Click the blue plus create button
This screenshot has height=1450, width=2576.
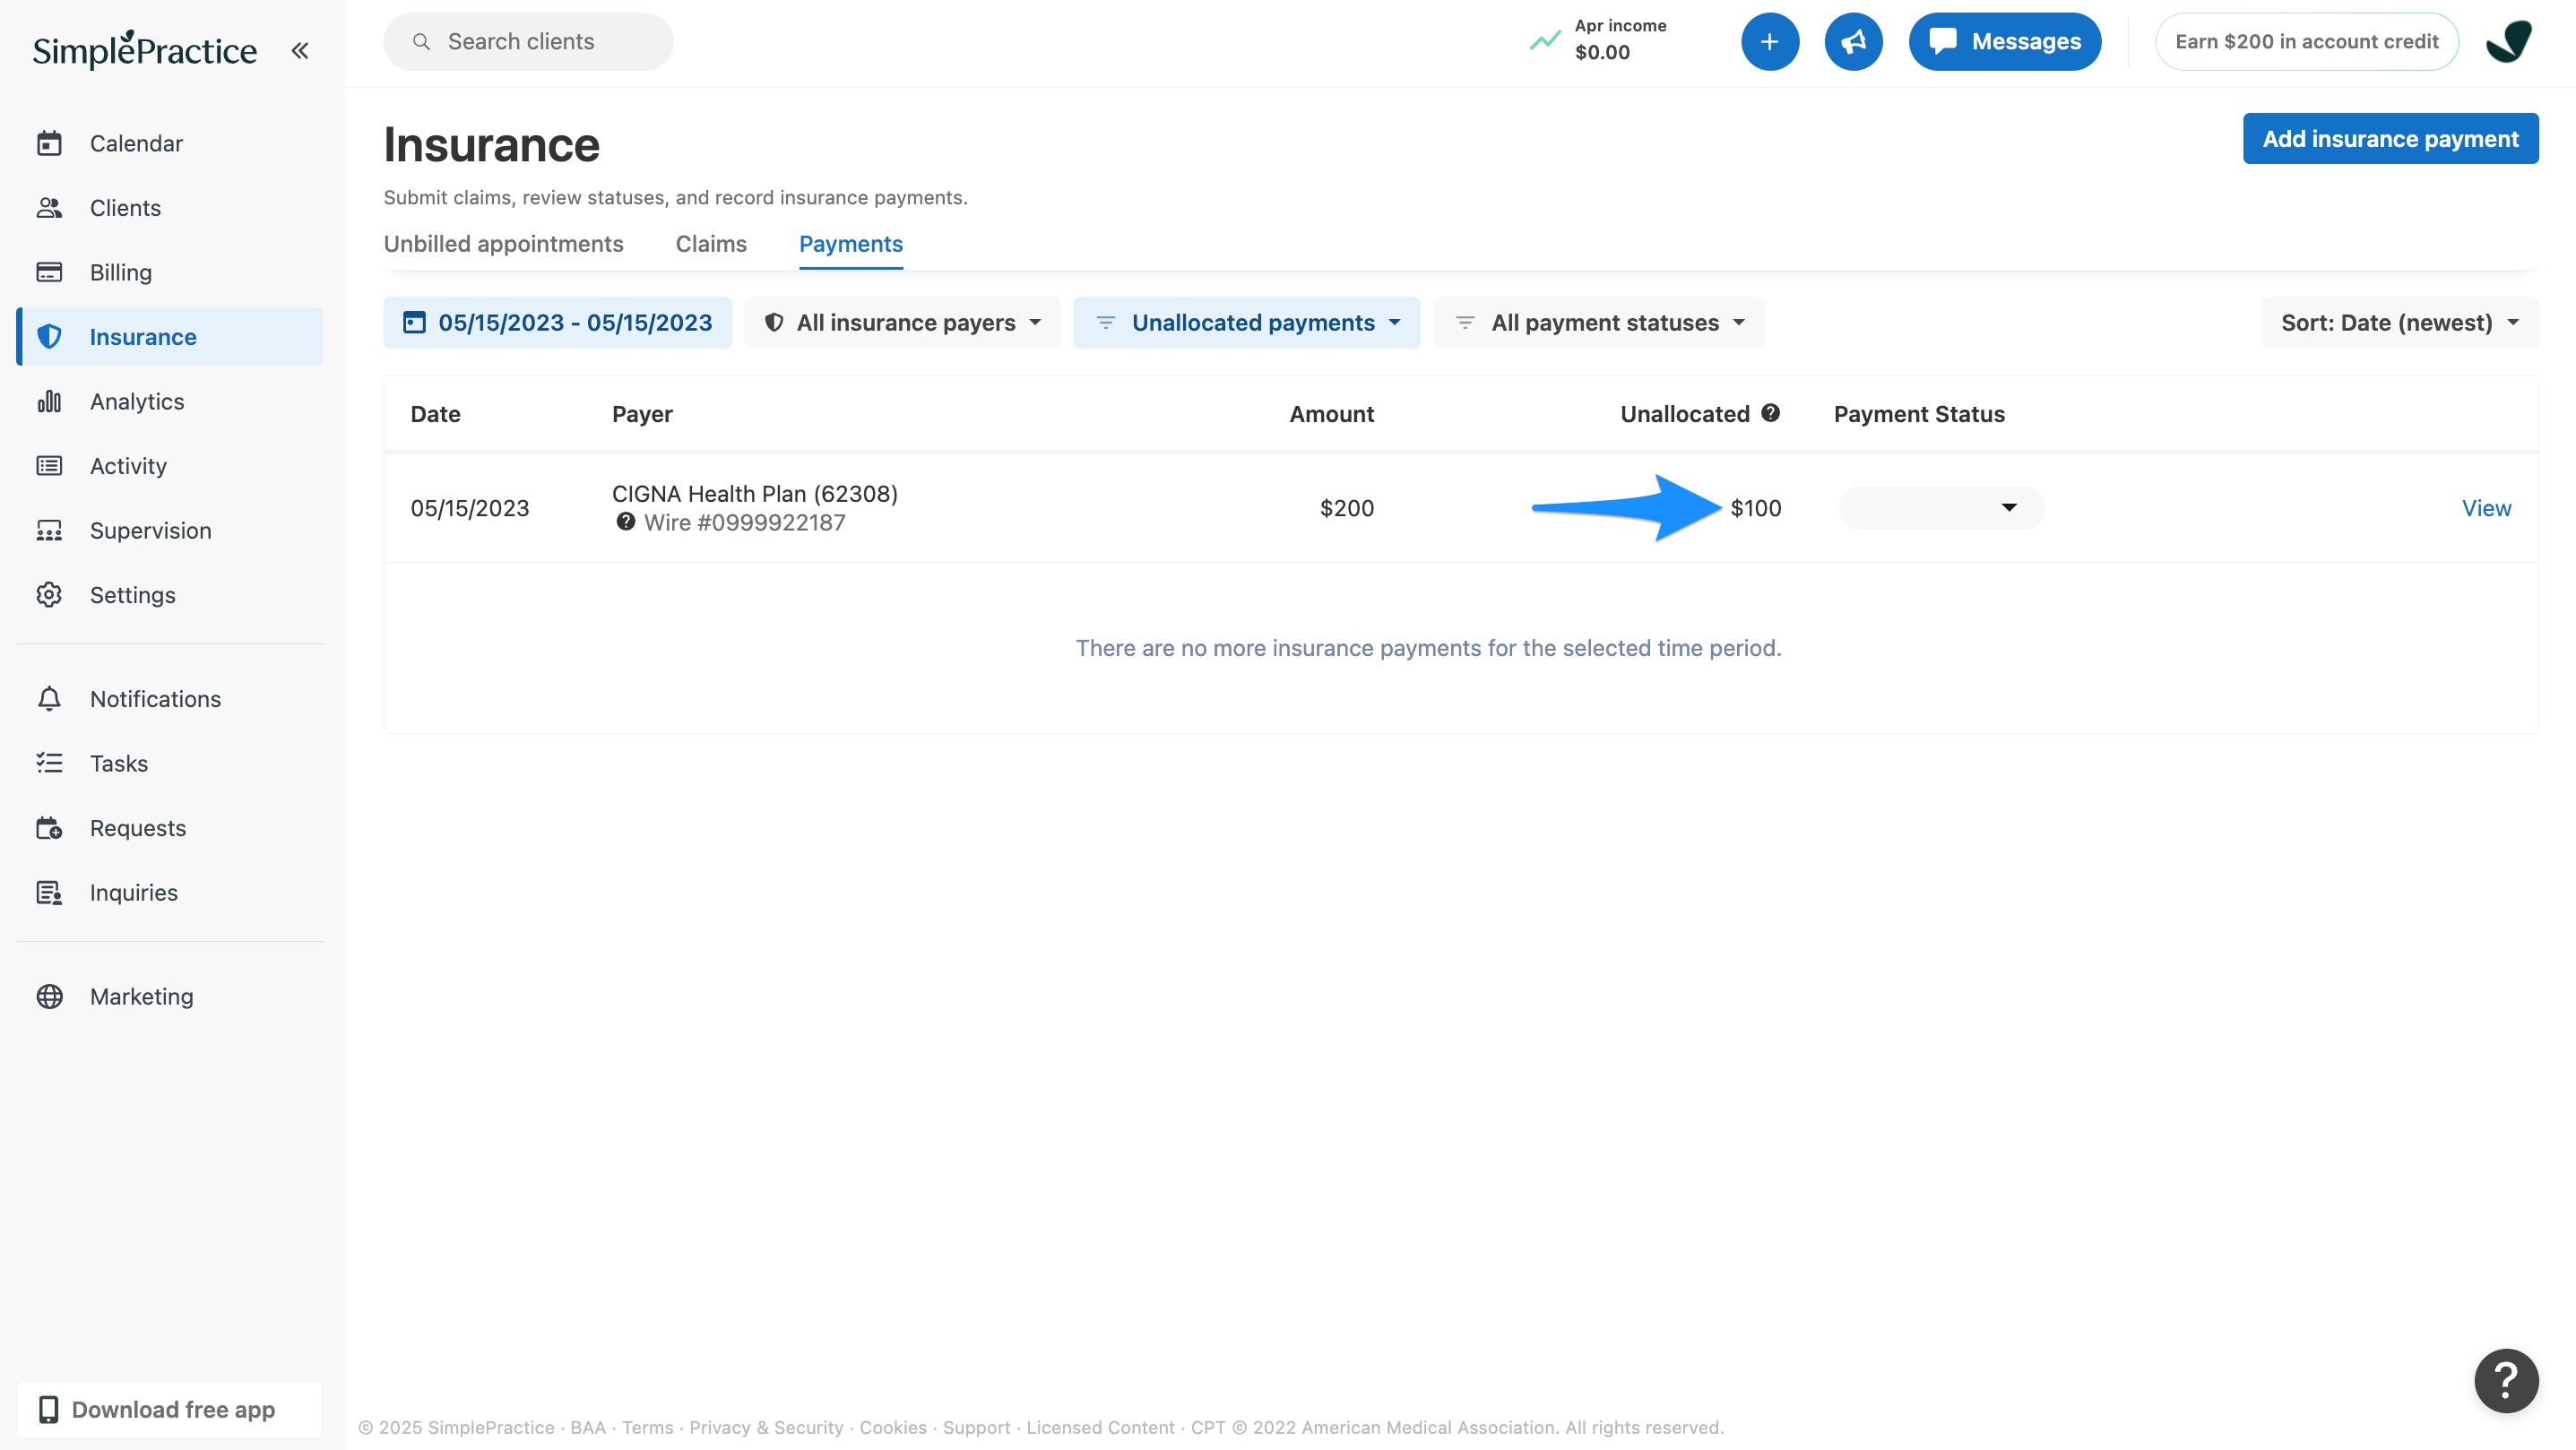click(1770, 42)
